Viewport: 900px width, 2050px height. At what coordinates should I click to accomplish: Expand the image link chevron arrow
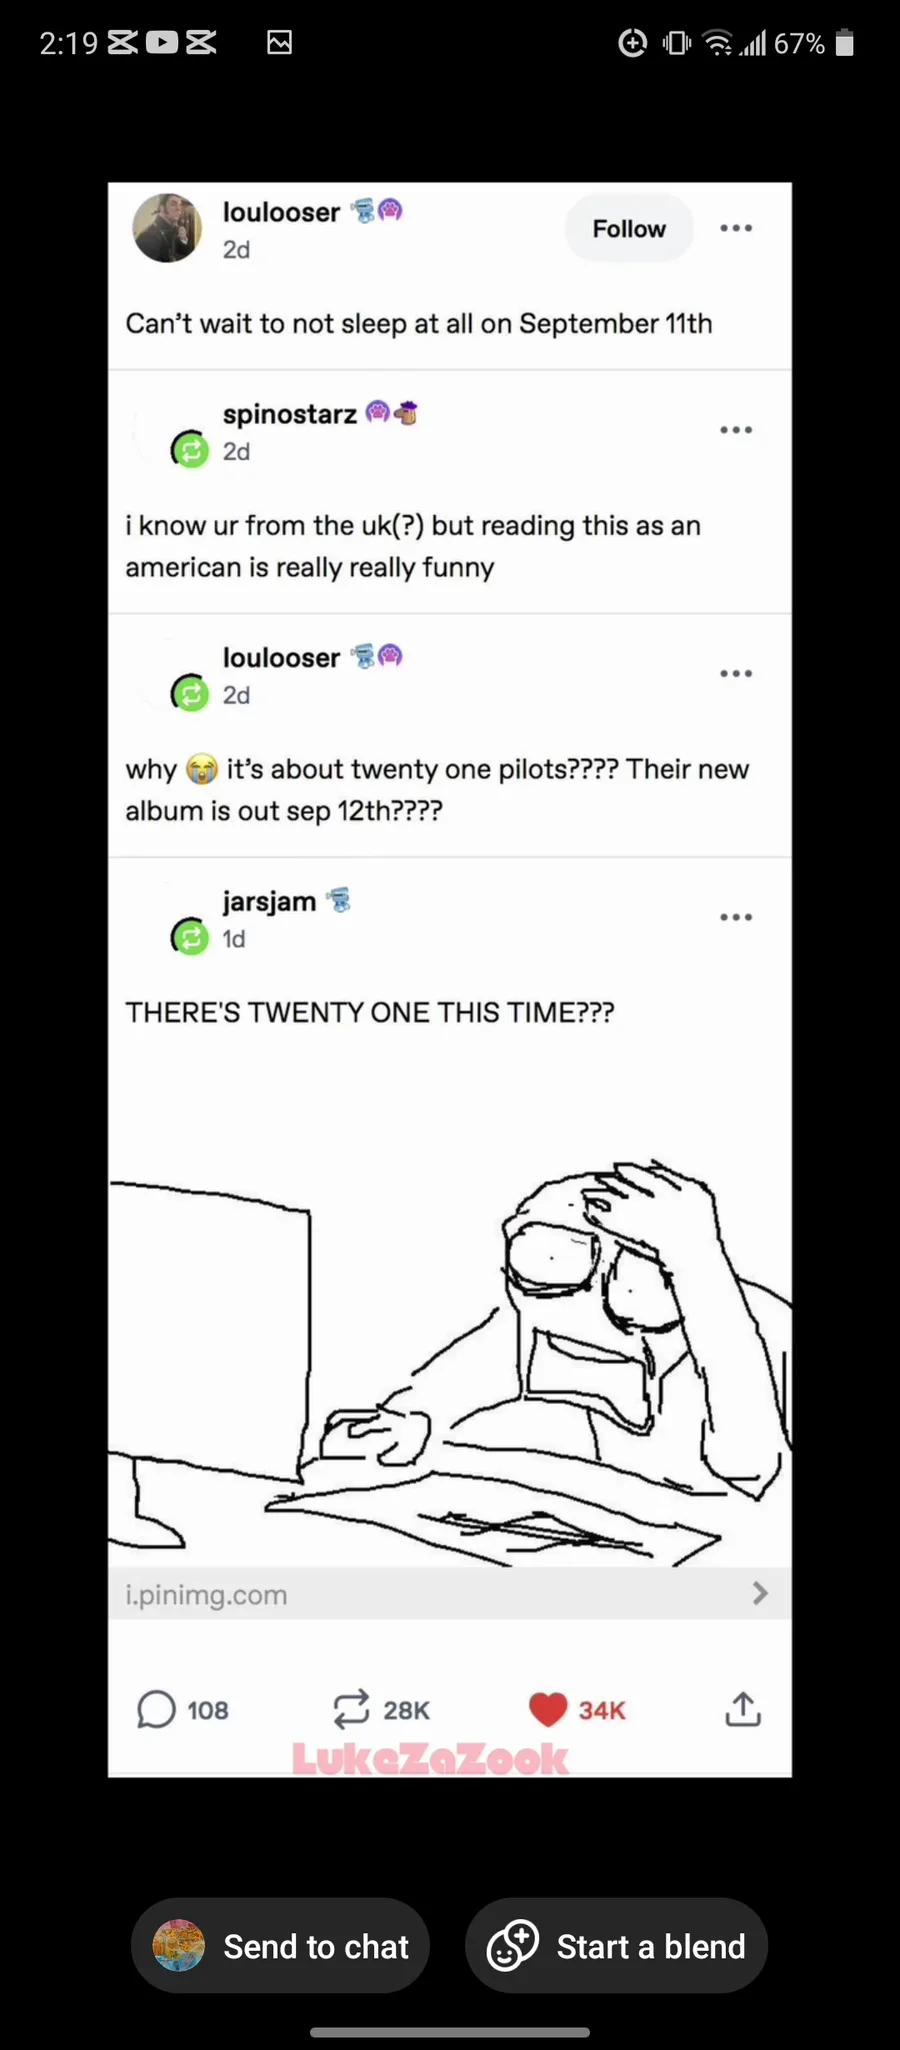[760, 1593]
